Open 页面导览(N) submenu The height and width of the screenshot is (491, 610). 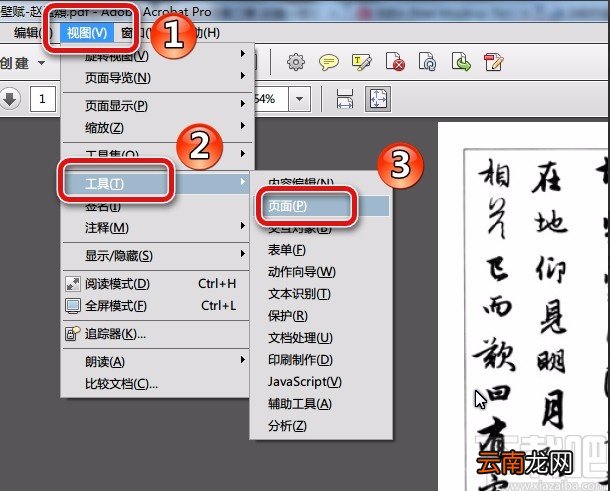click(x=156, y=78)
